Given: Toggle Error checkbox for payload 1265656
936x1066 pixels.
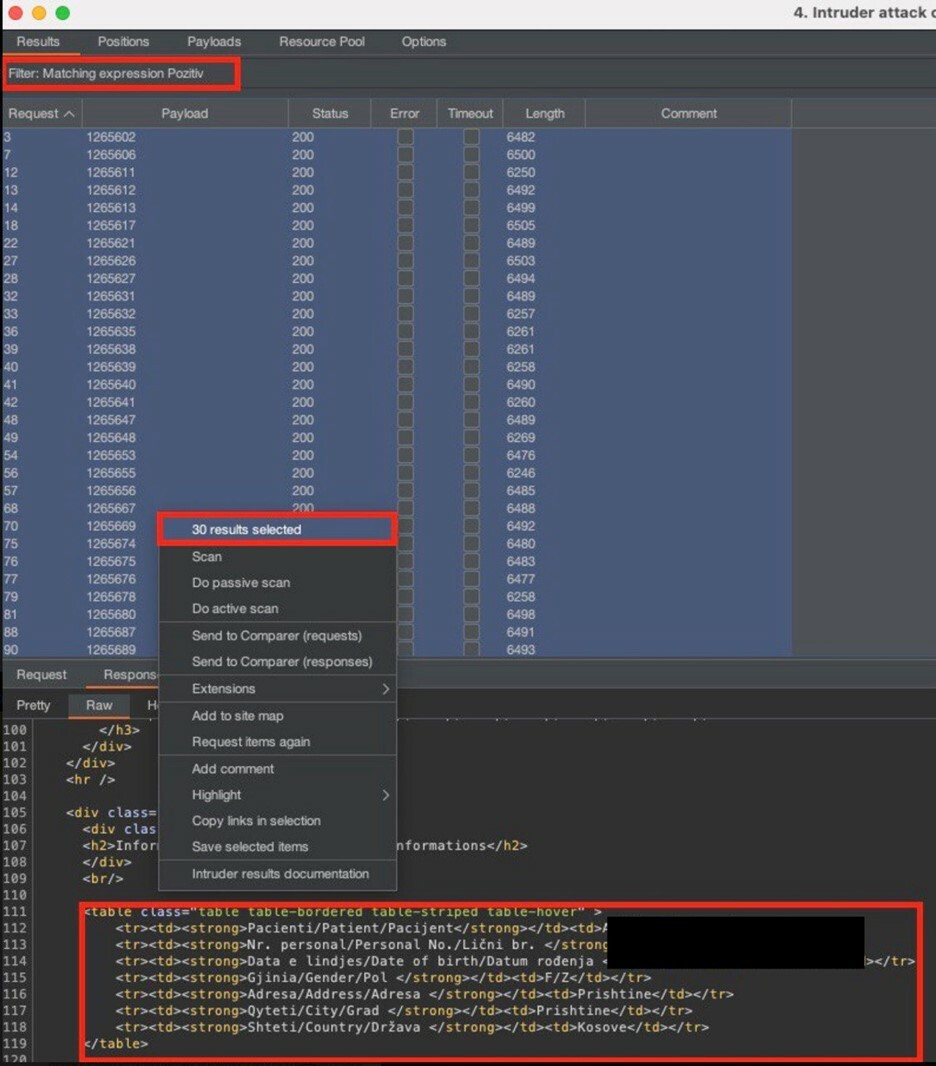Looking at the screenshot, I should (405, 490).
